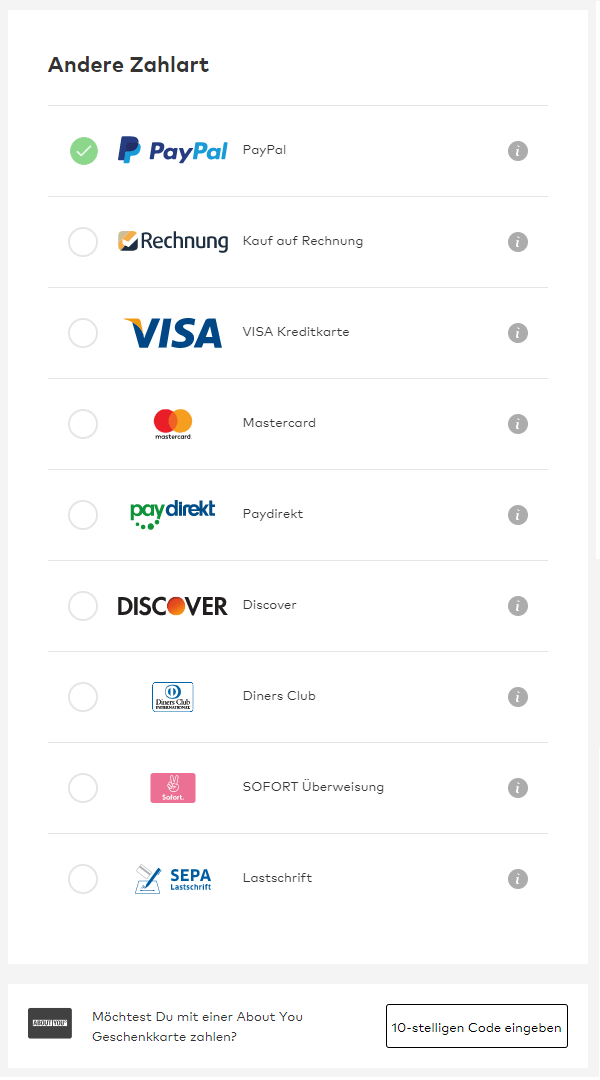The height and width of the screenshot is (1080, 600).
Task: Click 10-stelligen Code eingeben button
Action: (477, 1026)
